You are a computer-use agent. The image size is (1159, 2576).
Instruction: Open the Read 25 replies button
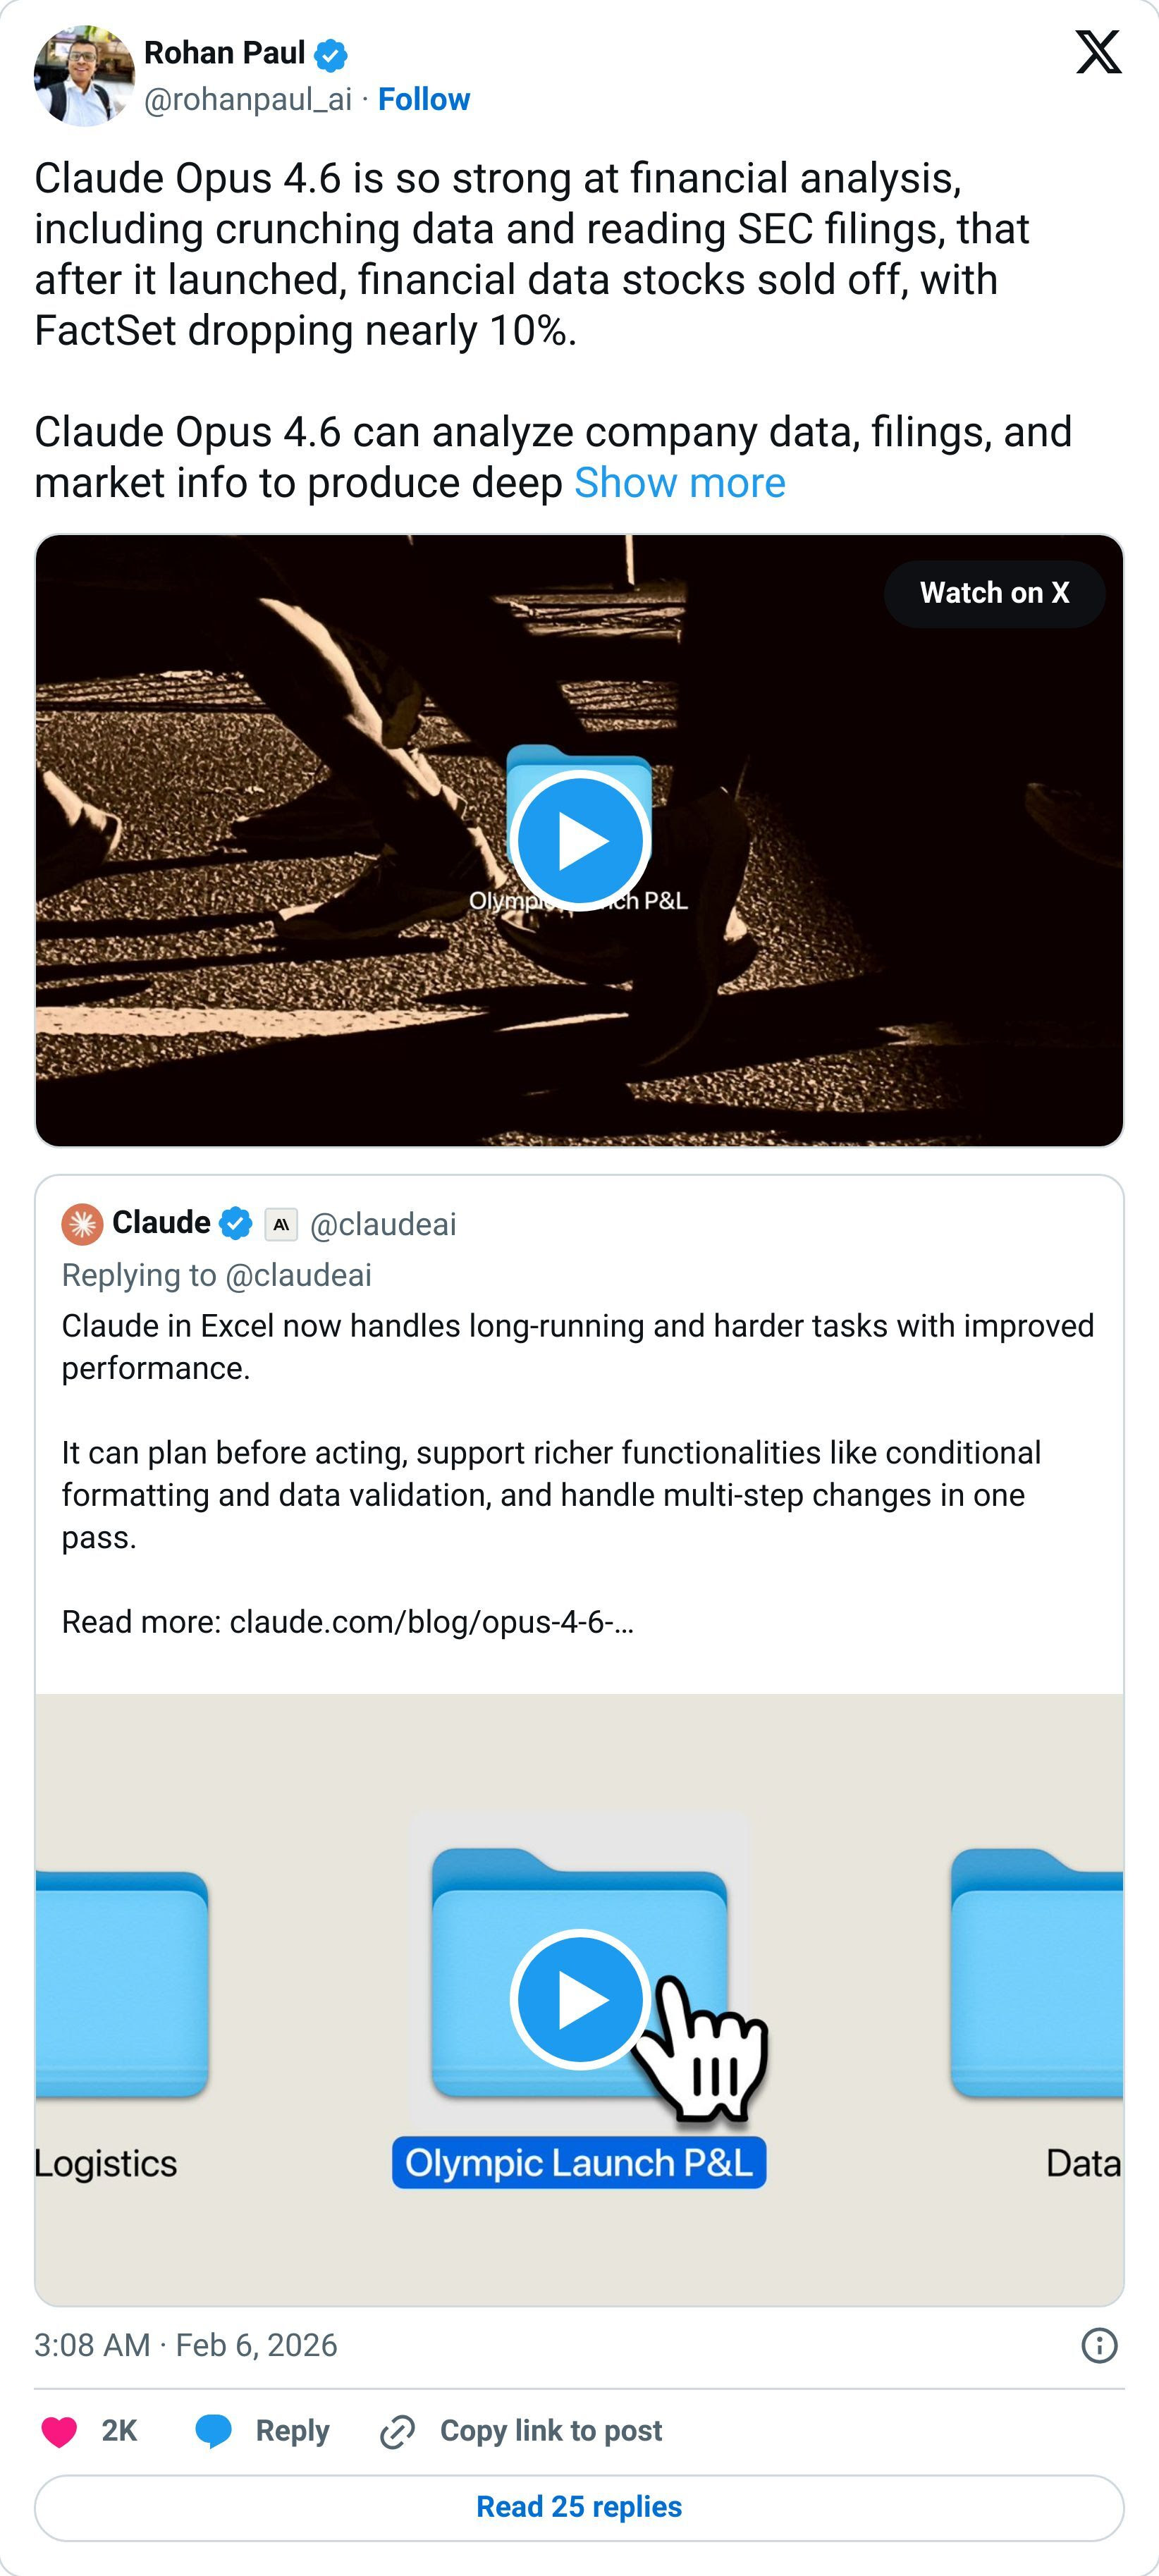(579, 2507)
